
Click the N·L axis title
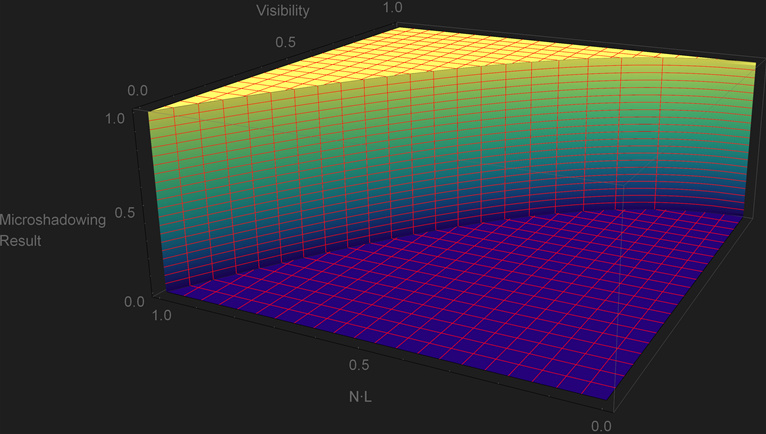pyautogui.click(x=360, y=397)
